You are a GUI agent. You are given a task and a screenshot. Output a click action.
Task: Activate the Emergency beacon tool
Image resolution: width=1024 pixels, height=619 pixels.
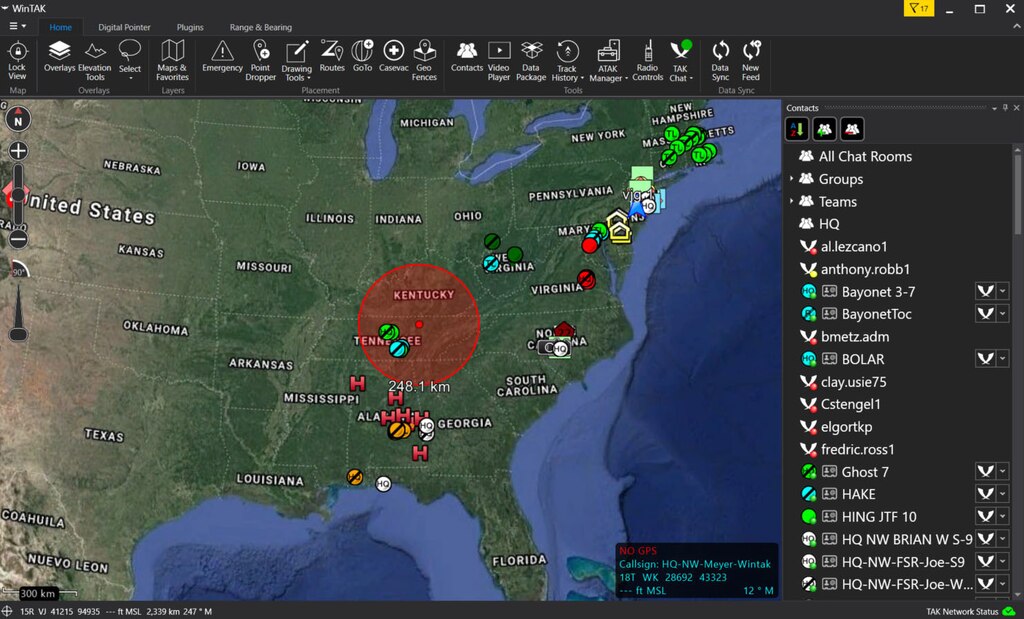[x=223, y=57]
